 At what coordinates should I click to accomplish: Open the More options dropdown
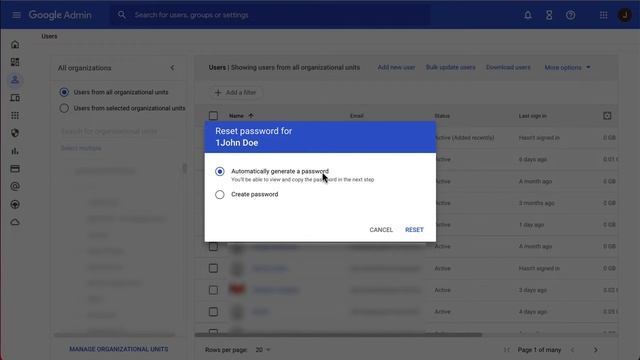pyautogui.click(x=567, y=67)
